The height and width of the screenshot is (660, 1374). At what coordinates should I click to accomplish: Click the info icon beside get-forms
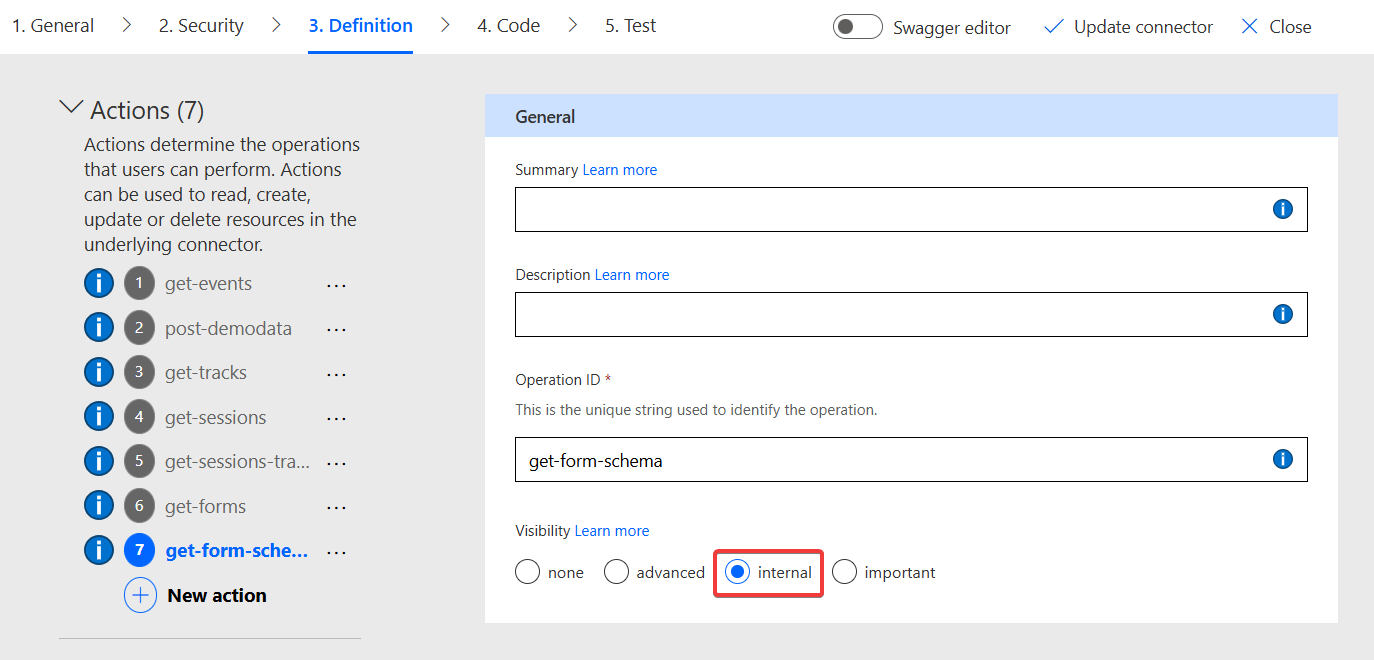[99, 506]
